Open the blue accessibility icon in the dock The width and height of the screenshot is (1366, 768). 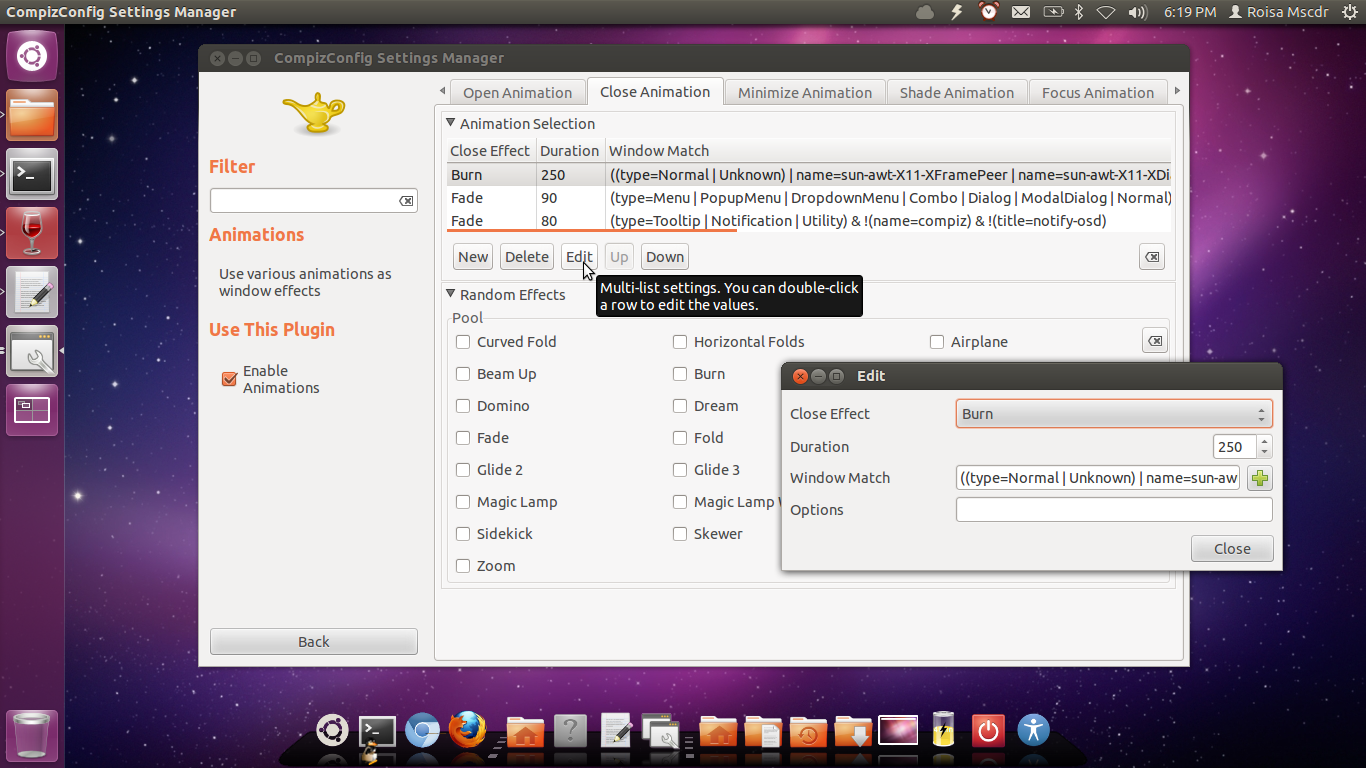(x=1033, y=730)
